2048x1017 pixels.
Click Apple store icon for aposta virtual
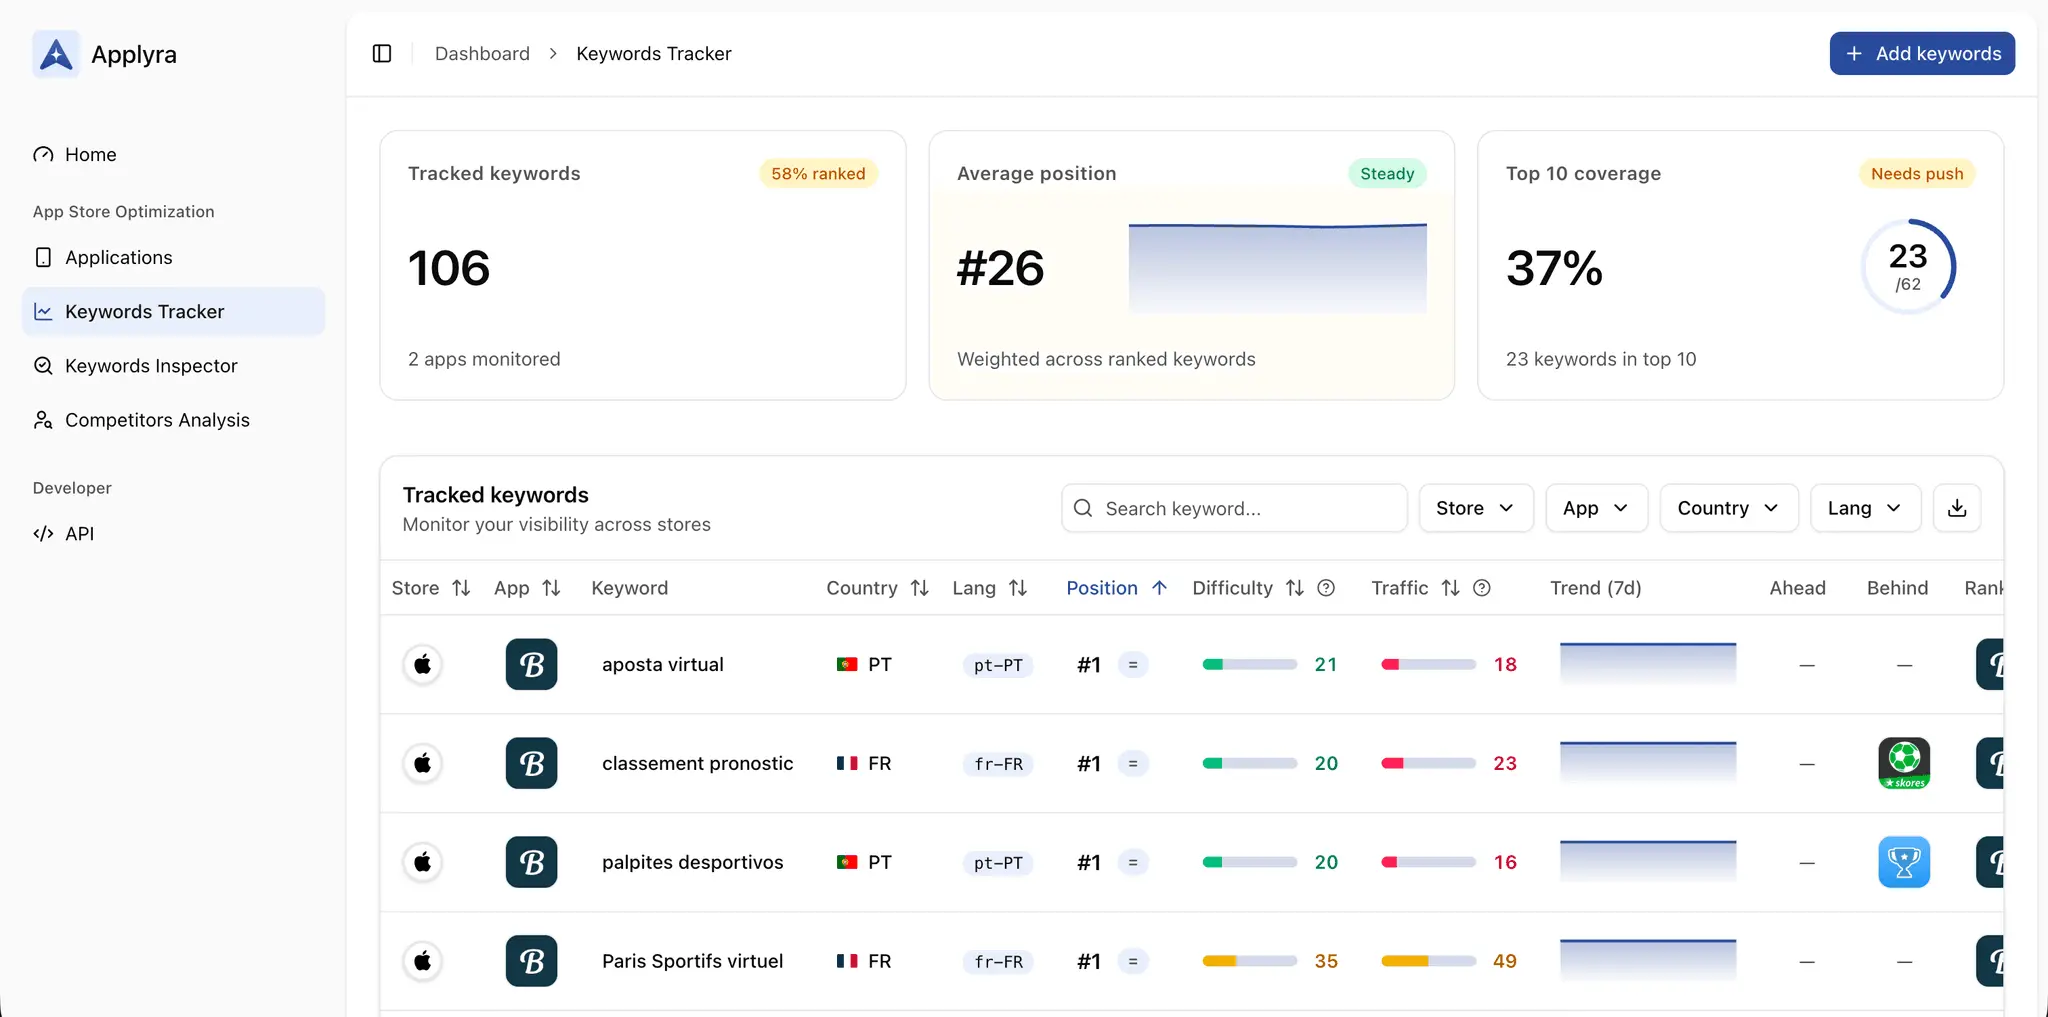pyautogui.click(x=423, y=665)
